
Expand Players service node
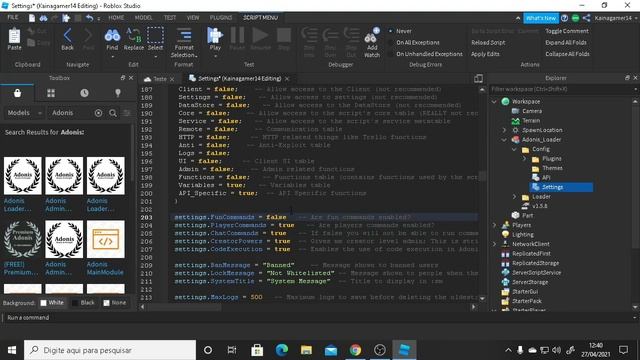pos(494,225)
